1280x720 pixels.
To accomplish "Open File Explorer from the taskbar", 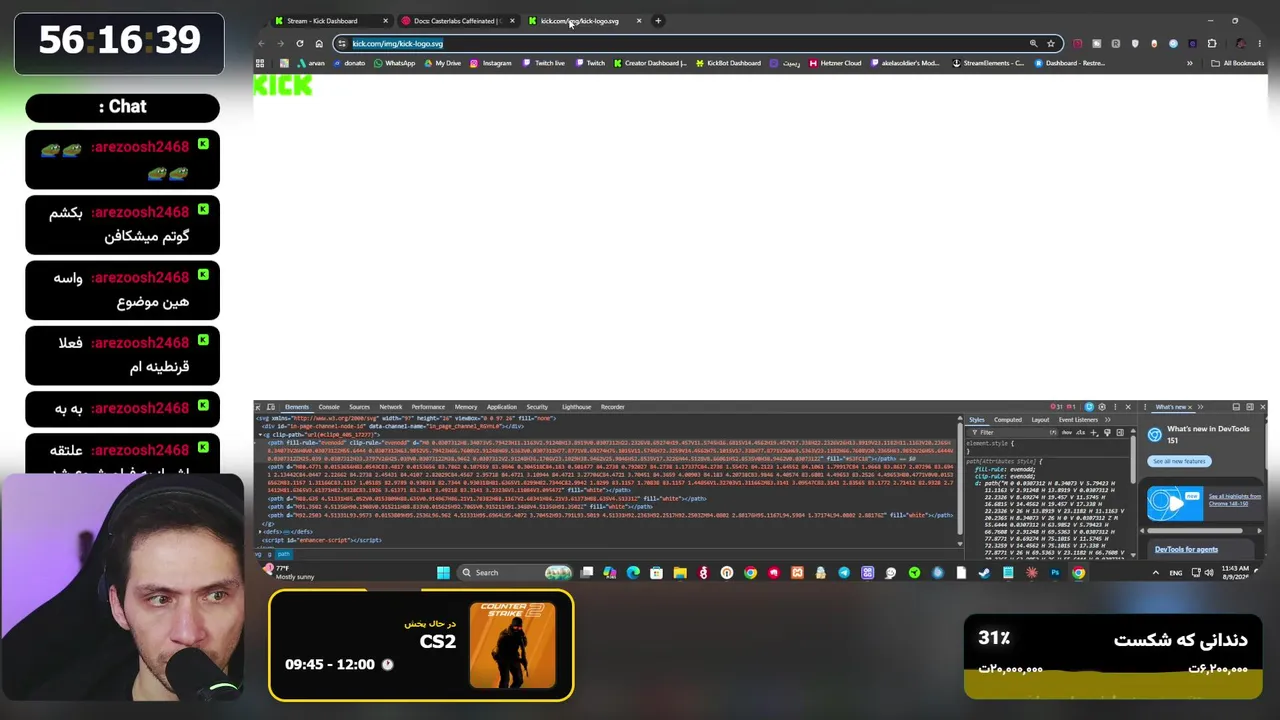I will click(680, 573).
